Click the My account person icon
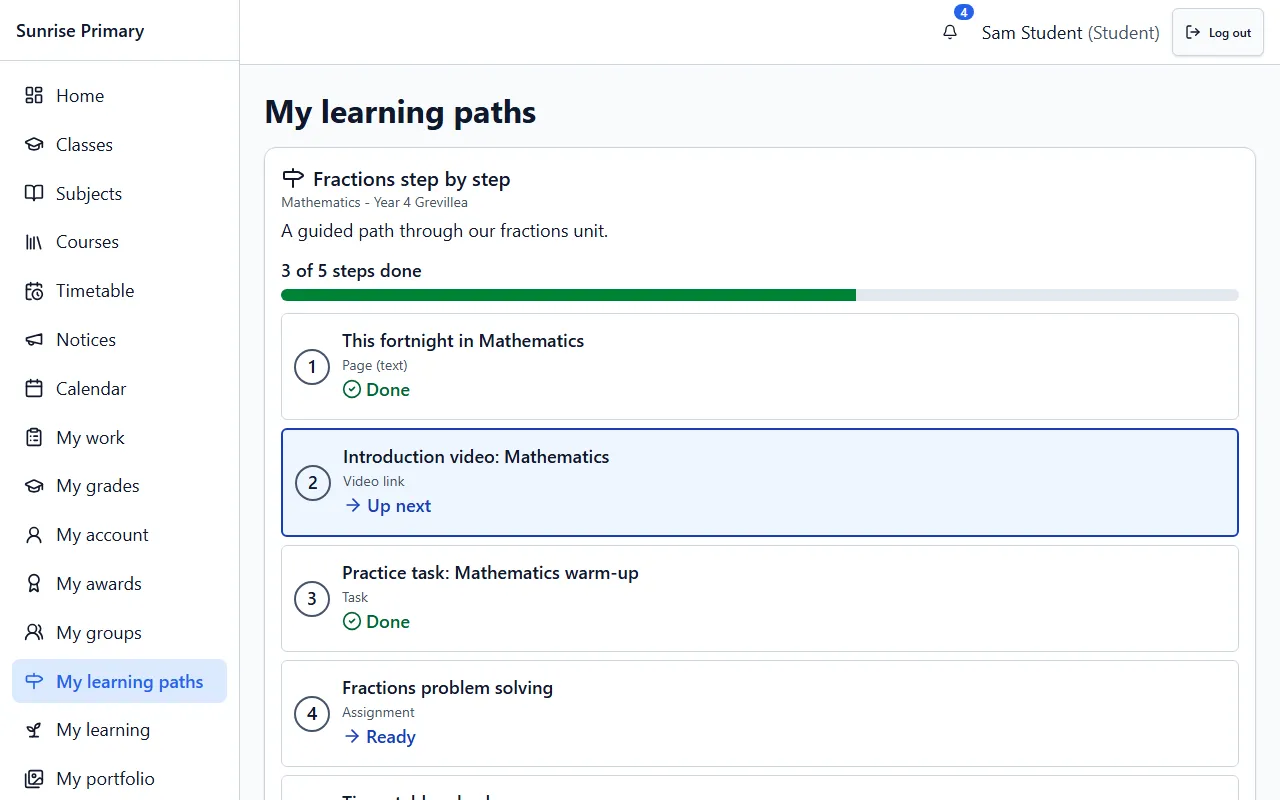 34,535
